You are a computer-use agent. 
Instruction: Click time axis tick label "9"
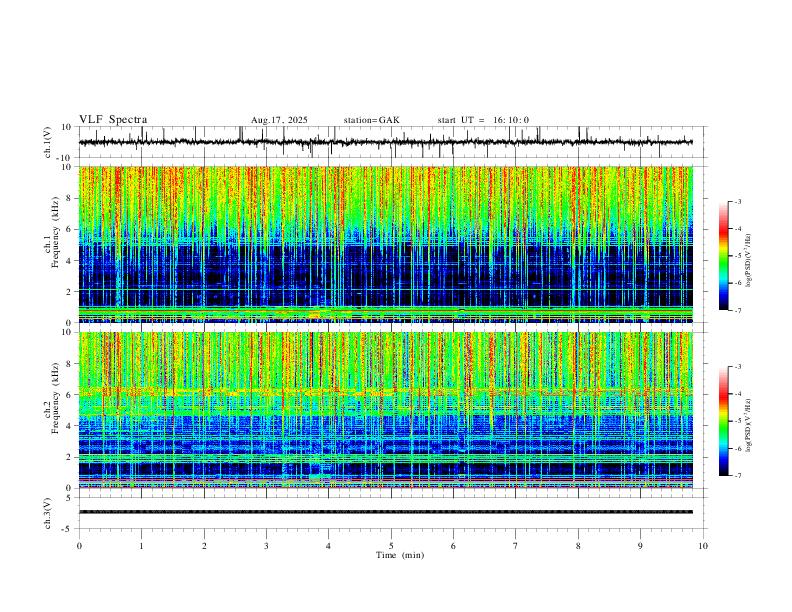click(640, 546)
